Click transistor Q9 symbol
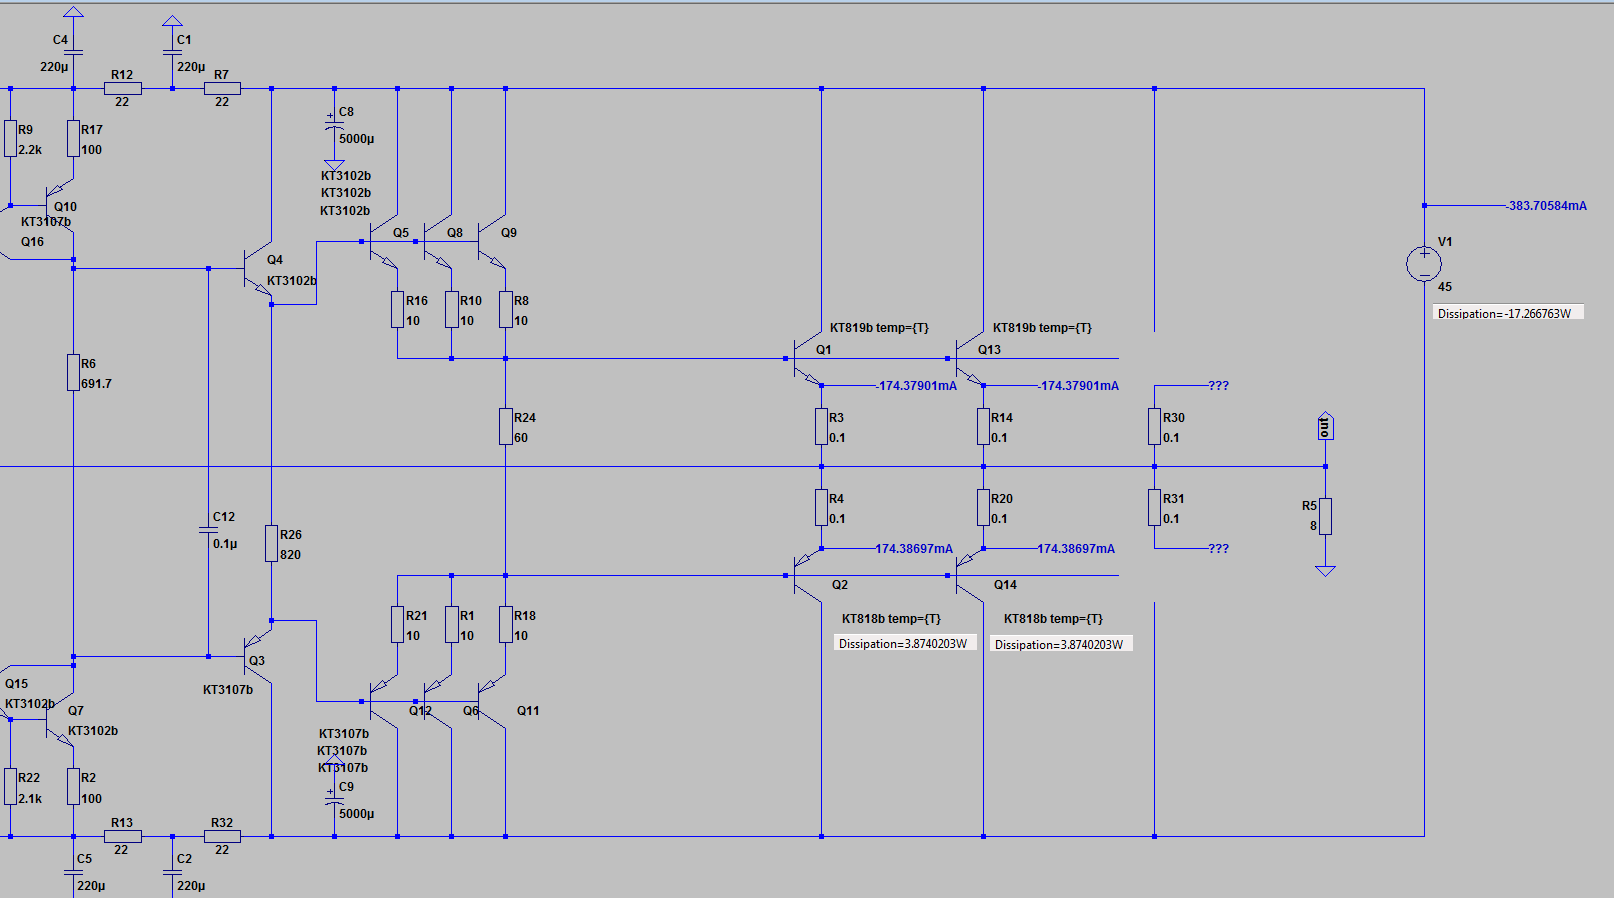The height and width of the screenshot is (898, 1614). (x=490, y=241)
